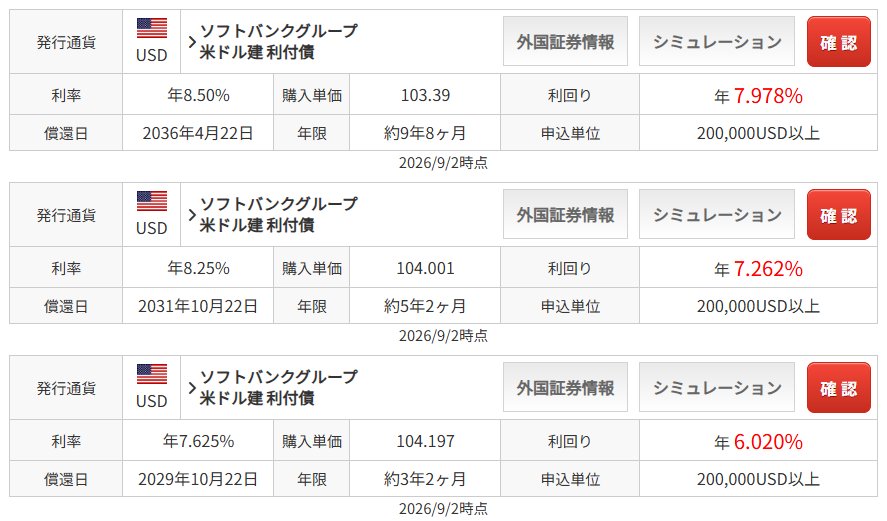Click the chevron arrow beside the 8.50% bond name
887x521 pixels.
click(192, 42)
